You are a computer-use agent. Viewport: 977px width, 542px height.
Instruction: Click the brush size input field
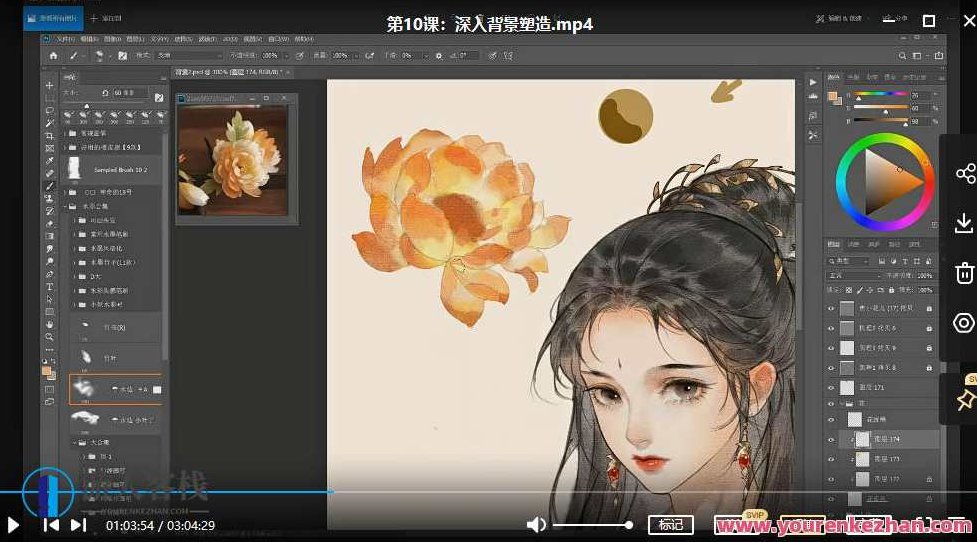coord(130,93)
